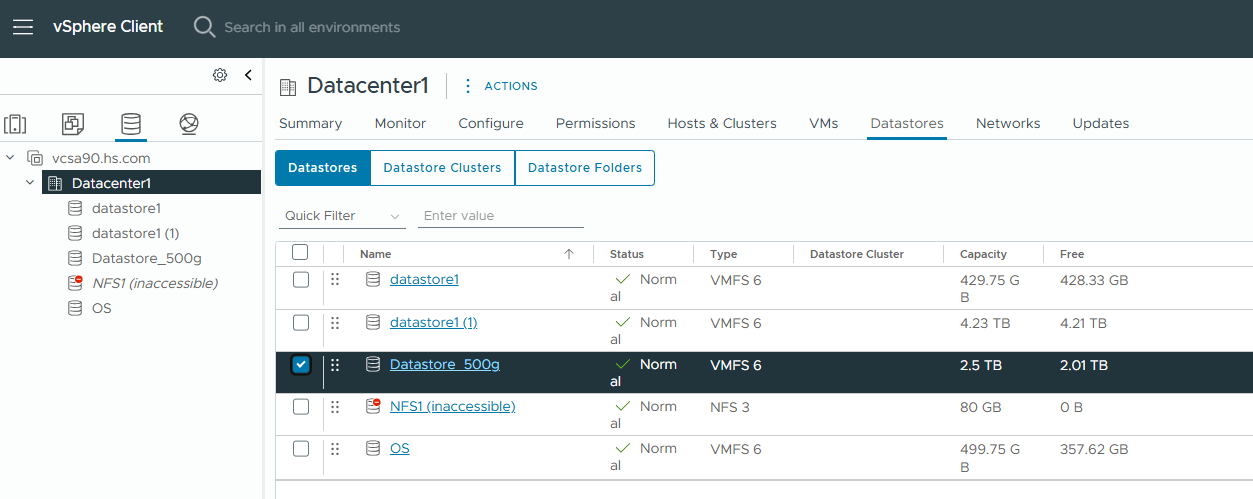This screenshot has height=499, width=1253.
Task: Open the datastore1 (1) link in table
Action: [x=434, y=322]
